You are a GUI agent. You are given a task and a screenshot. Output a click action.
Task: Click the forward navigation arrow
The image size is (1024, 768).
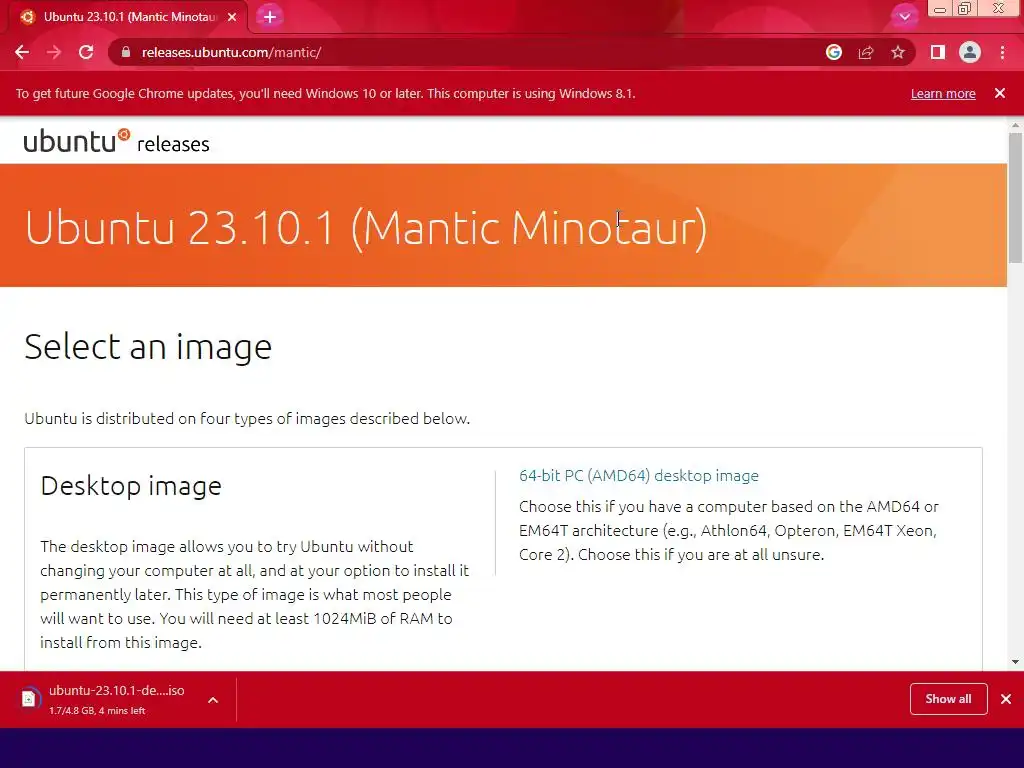click(54, 52)
